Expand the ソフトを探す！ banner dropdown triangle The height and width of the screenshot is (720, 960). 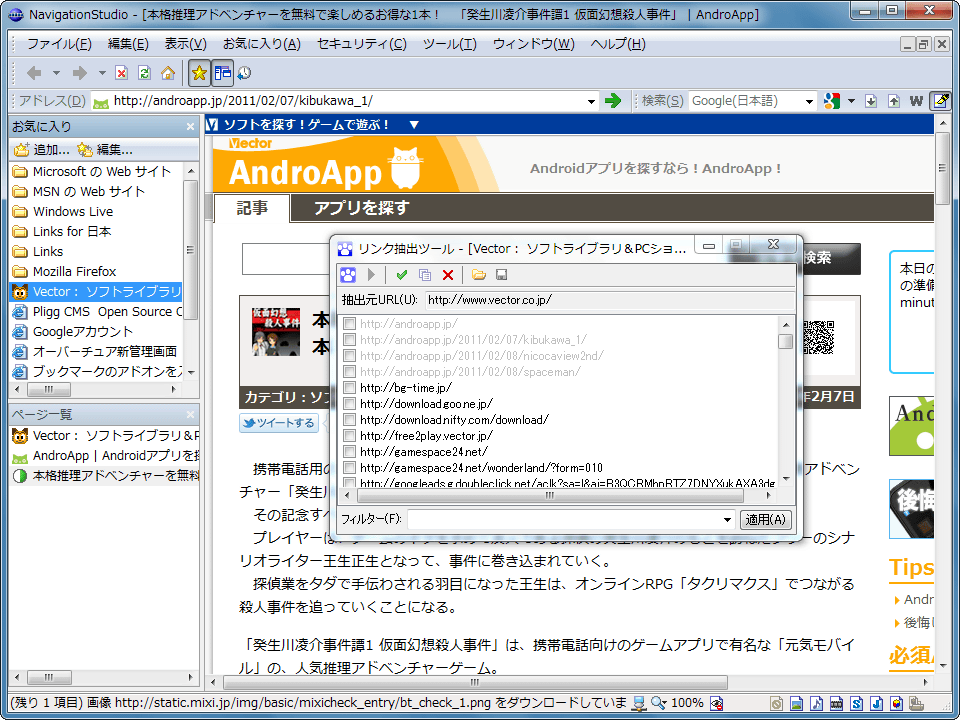pos(414,125)
